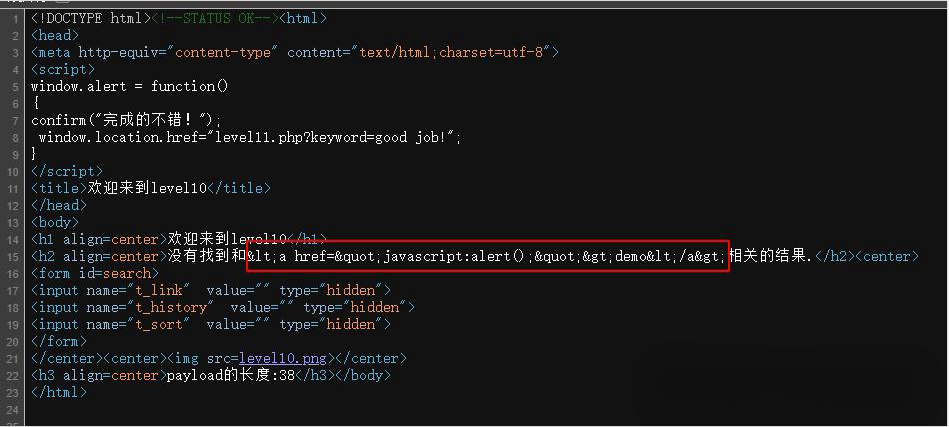Click the 没有找到和 text on line 15
The image size is (949, 427).
coord(207,256)
